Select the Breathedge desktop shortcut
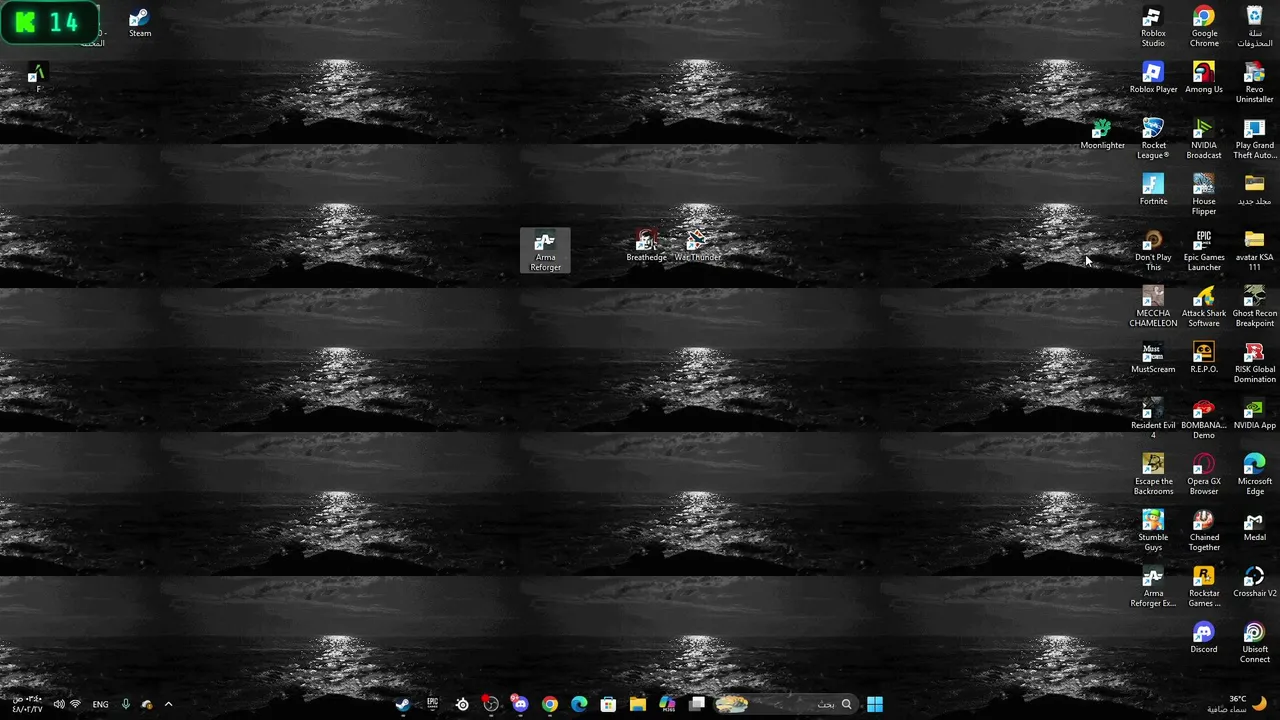This screenshot has width=1280, height=720. click(x=646, y=247)
